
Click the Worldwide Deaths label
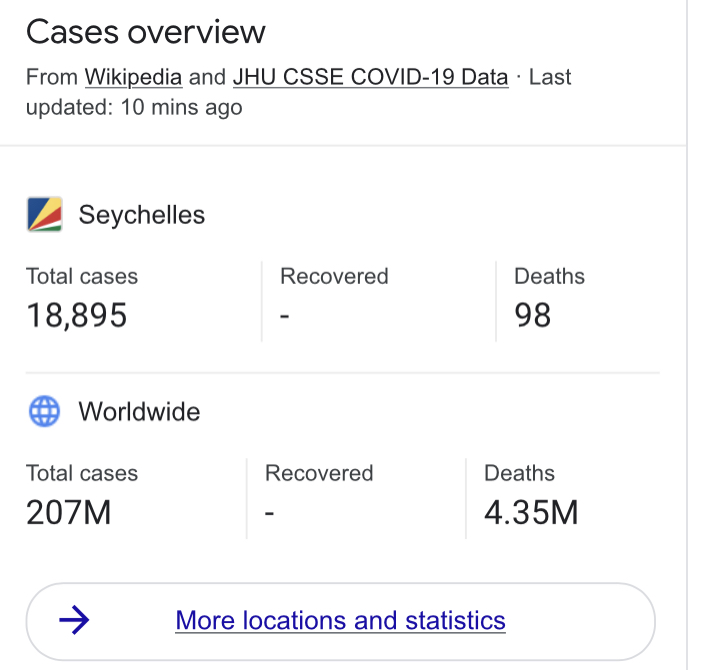pos(519,473)
